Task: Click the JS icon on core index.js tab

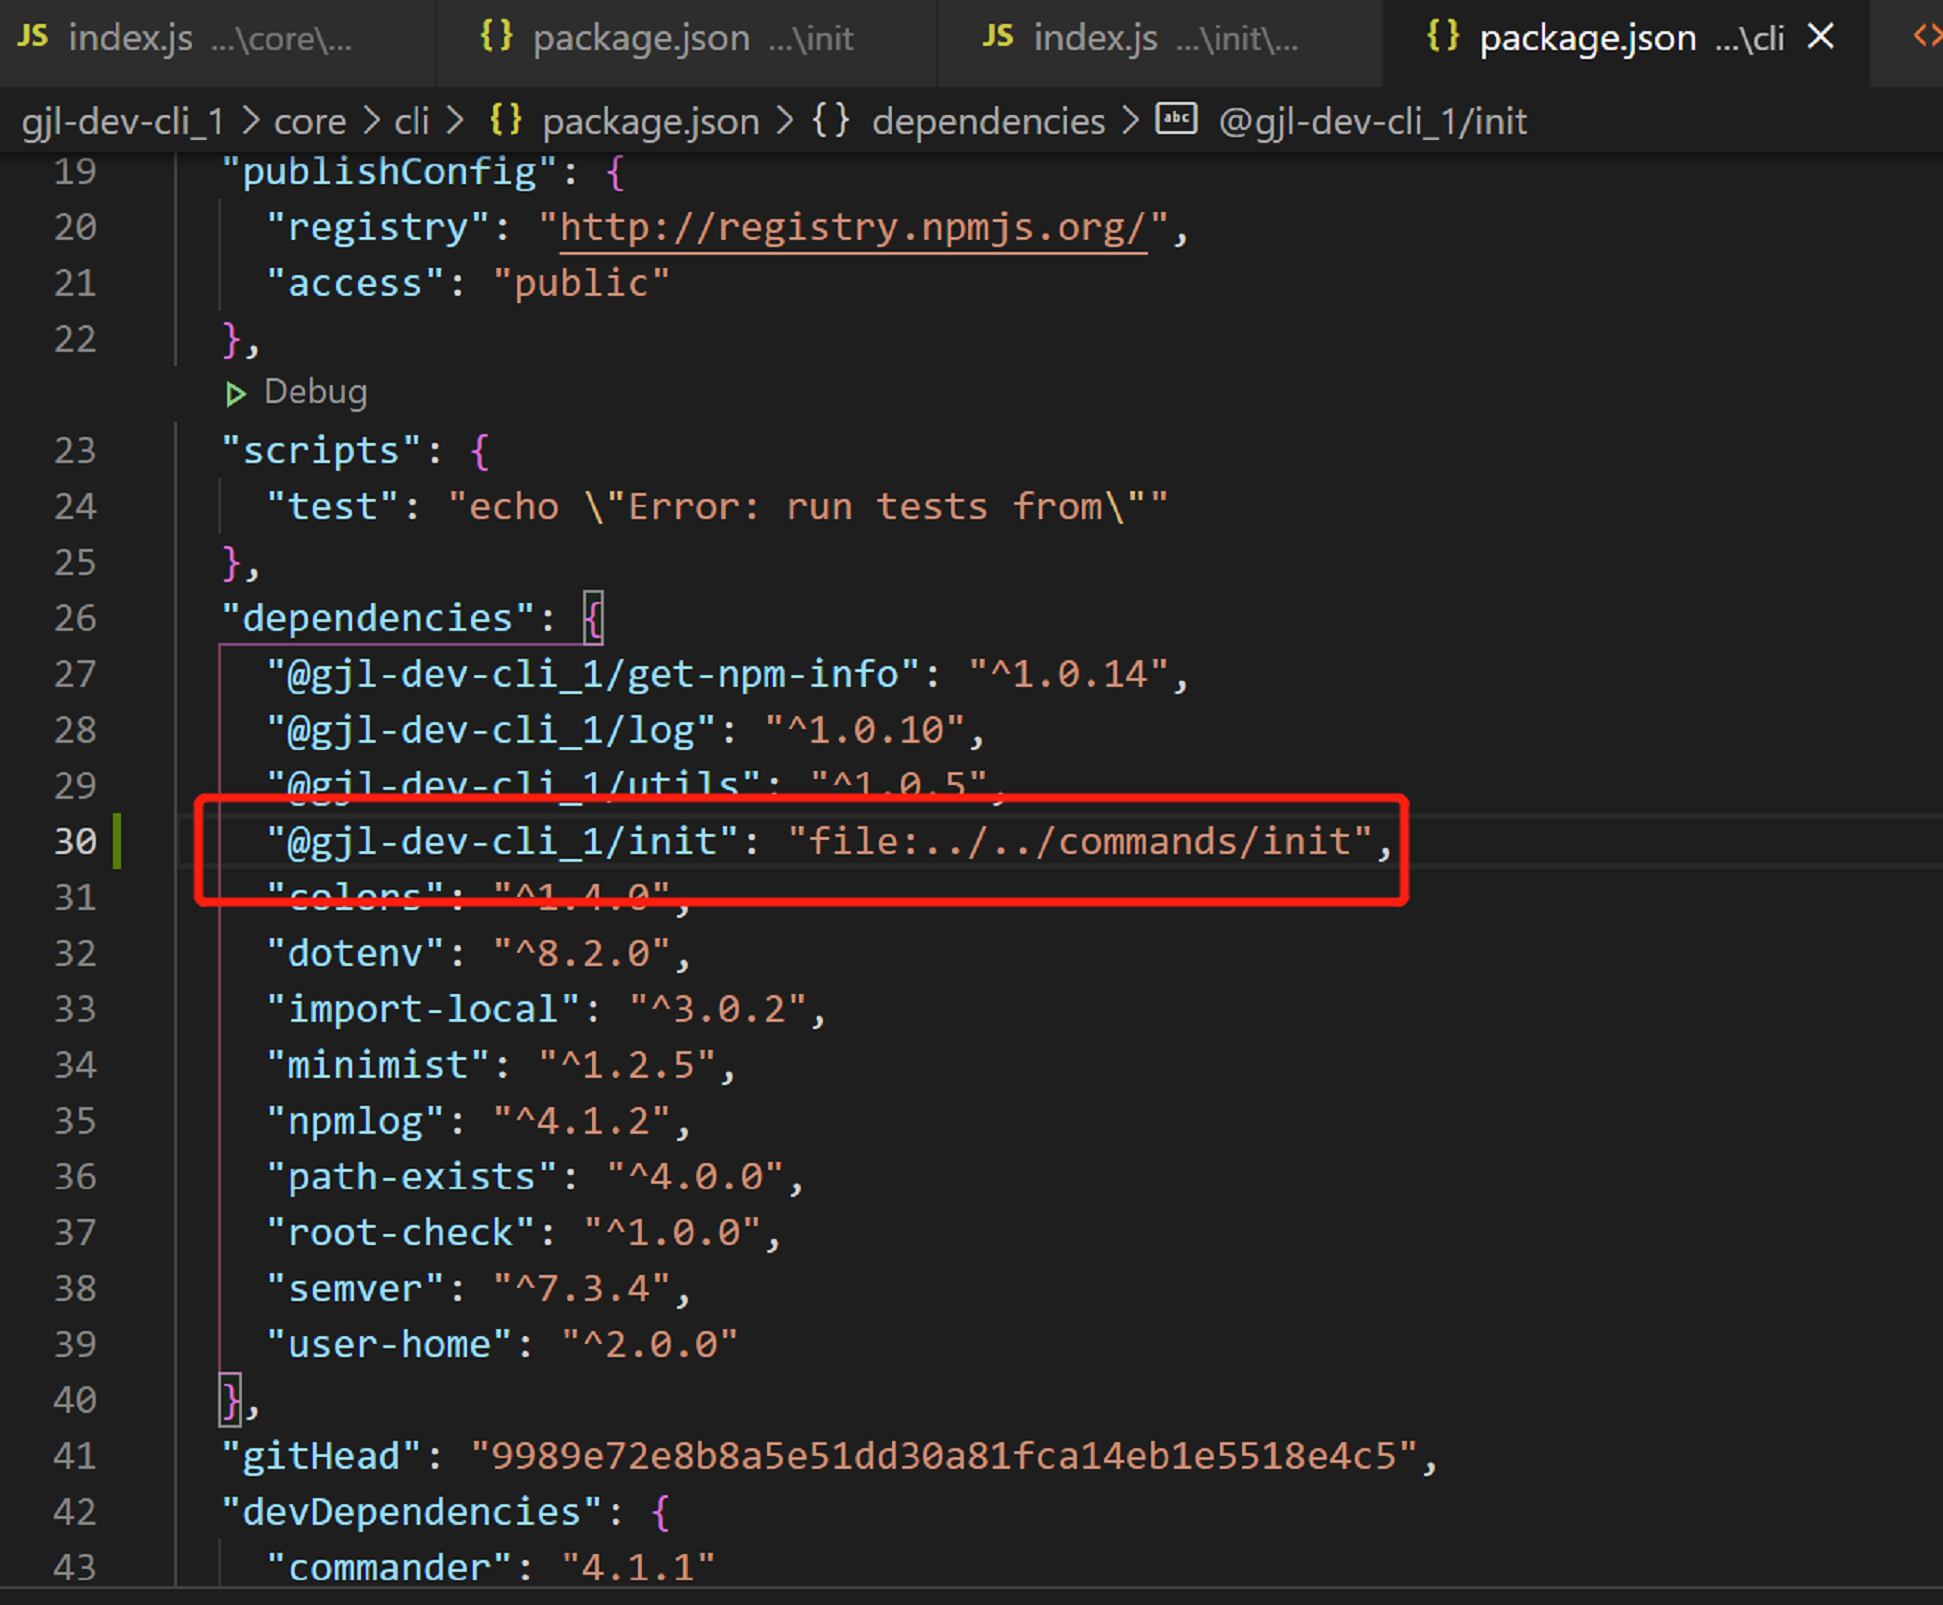Action: click(x=33, y=37)
